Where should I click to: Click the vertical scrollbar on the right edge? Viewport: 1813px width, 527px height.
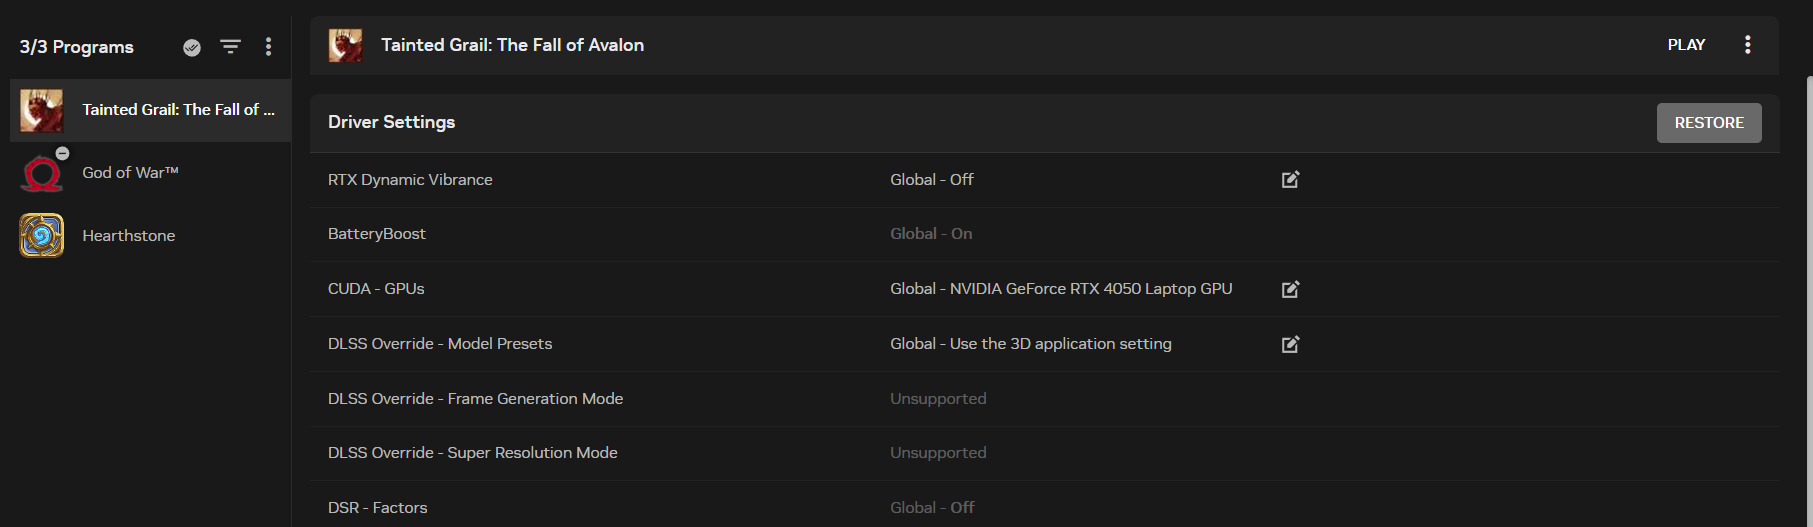pos(1808,300)
